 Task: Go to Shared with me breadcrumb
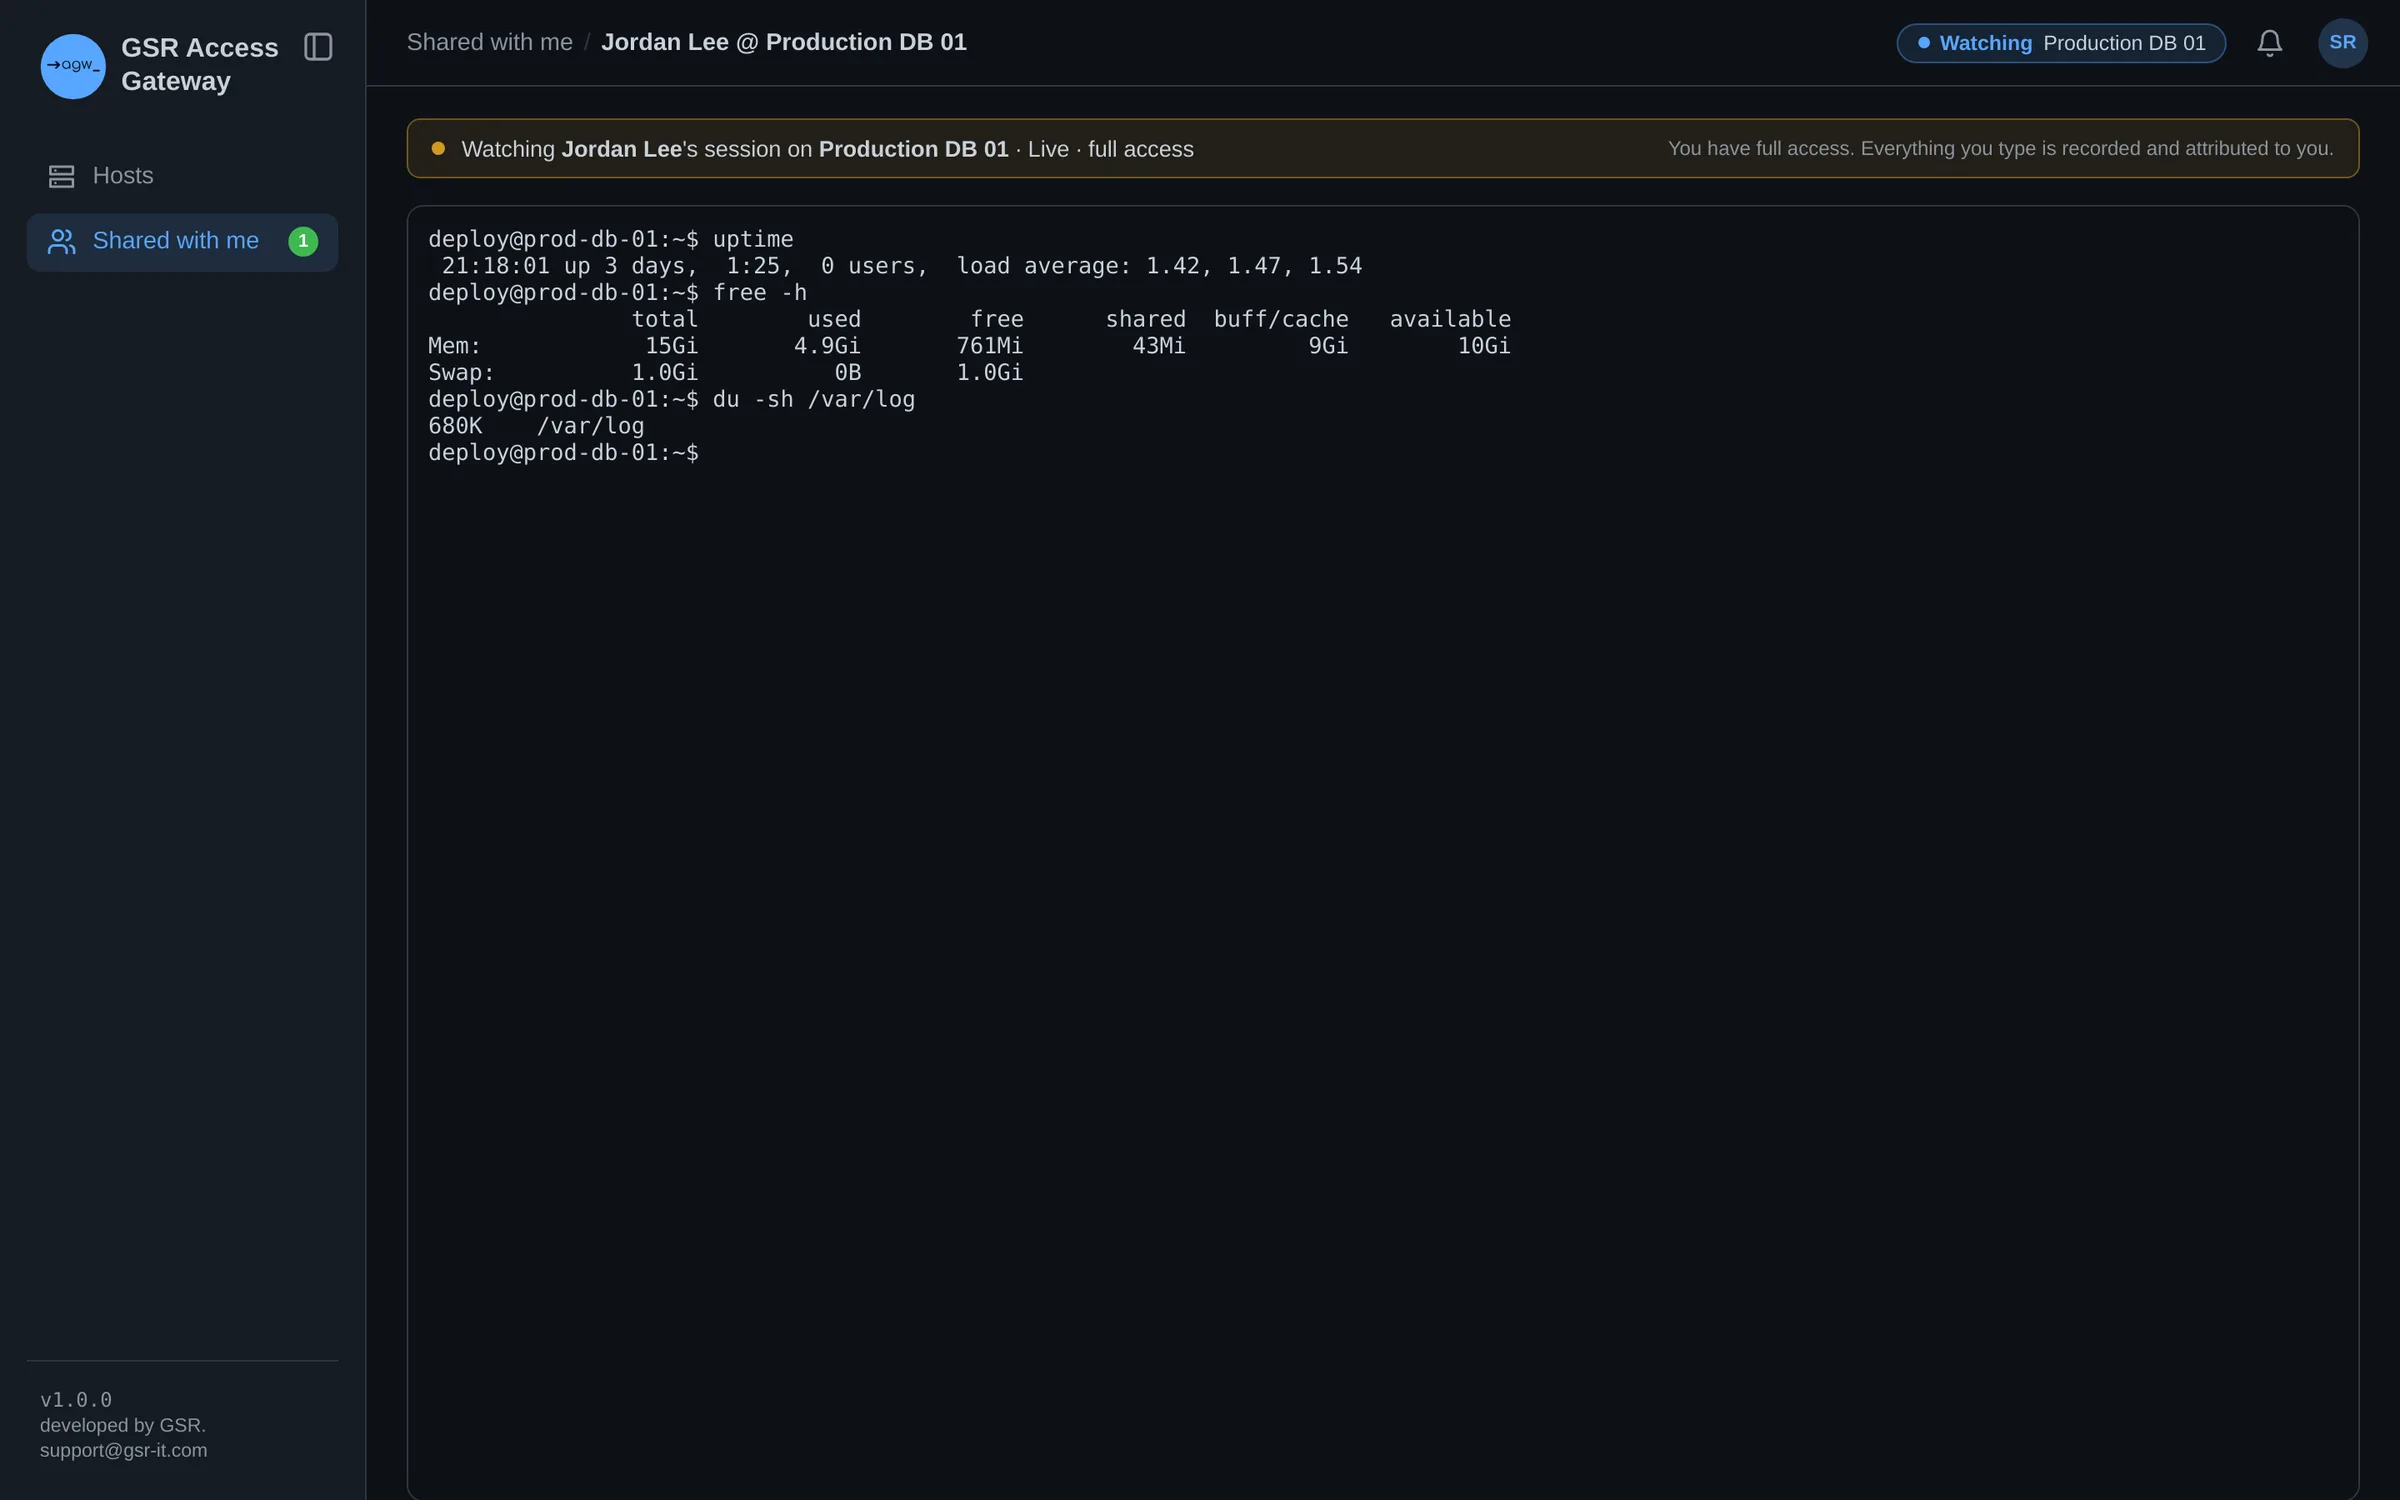[490, 43]
